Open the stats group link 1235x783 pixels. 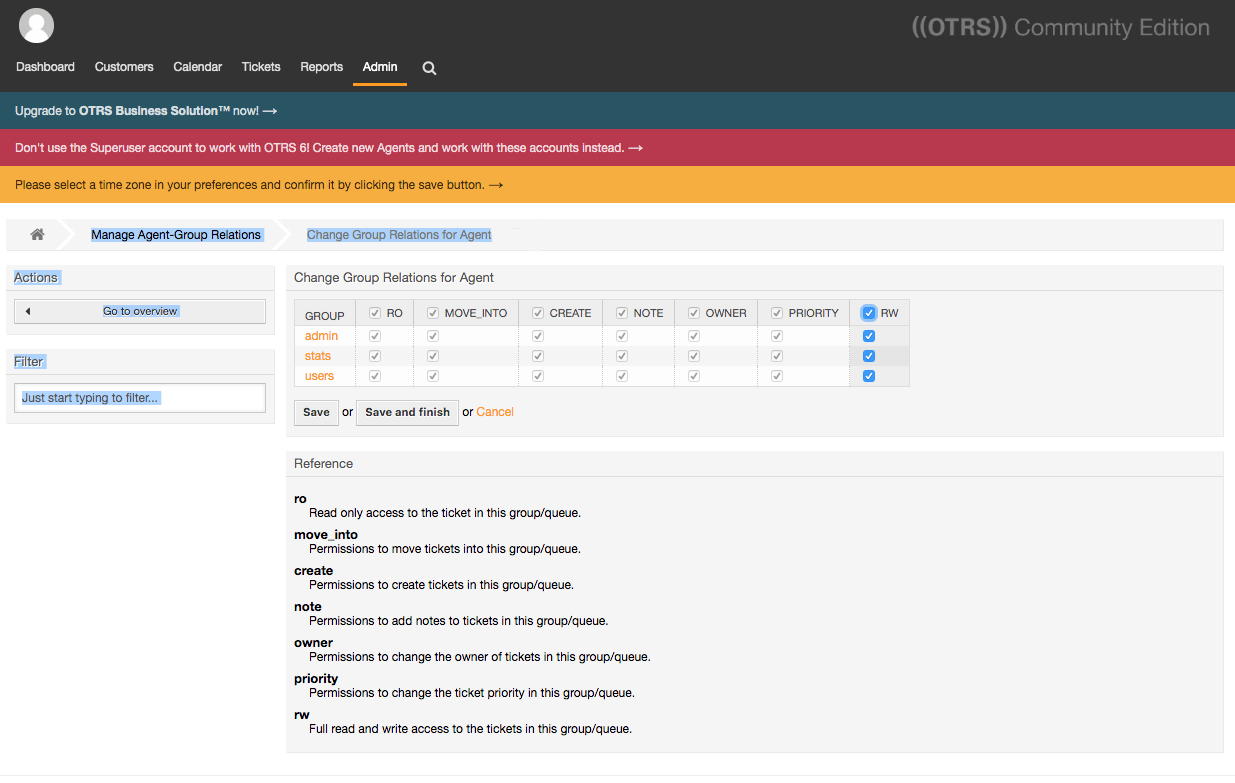click(318, 356)
